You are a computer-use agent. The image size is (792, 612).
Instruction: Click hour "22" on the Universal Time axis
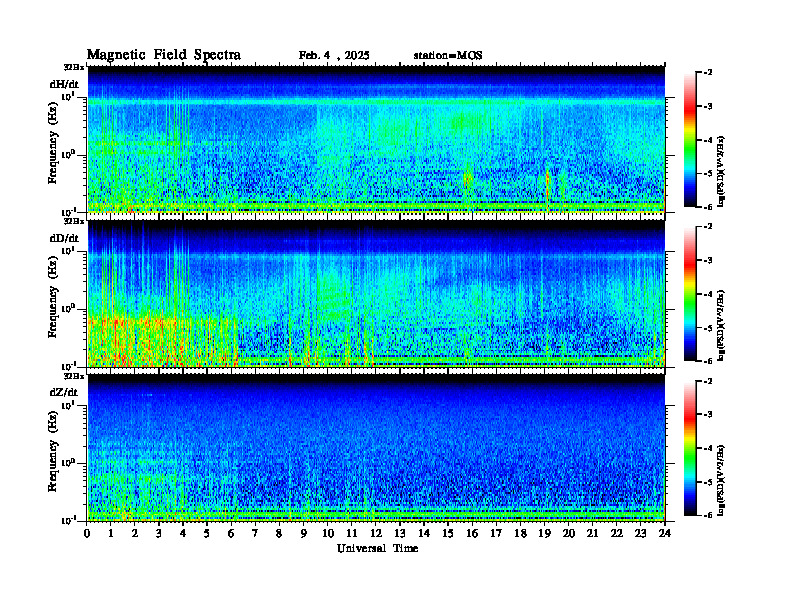(x=617, y=533)
